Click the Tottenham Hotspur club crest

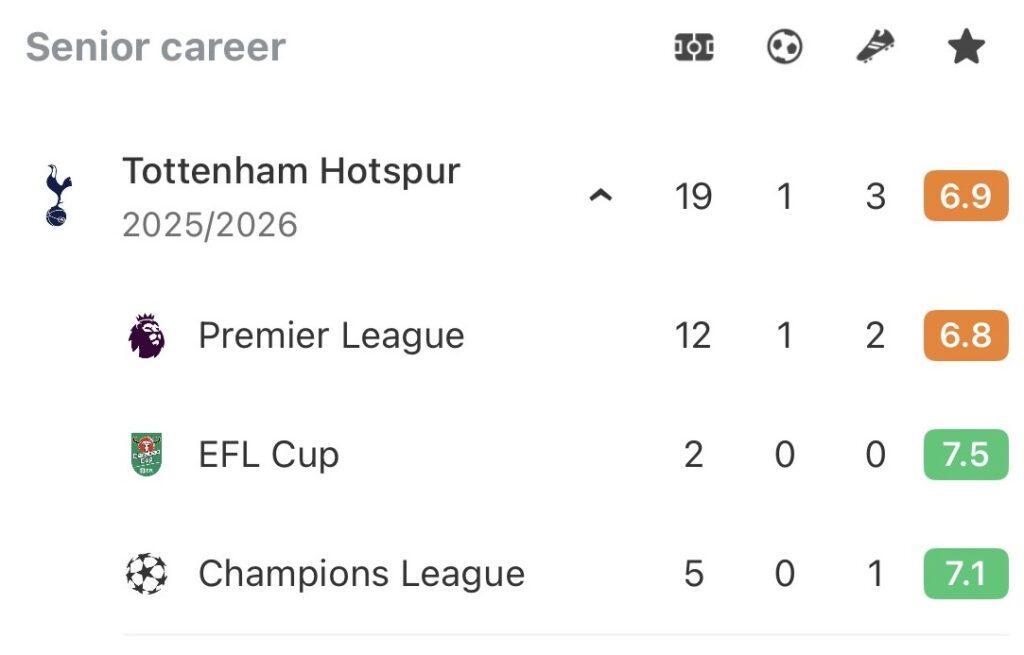[58, 196]
